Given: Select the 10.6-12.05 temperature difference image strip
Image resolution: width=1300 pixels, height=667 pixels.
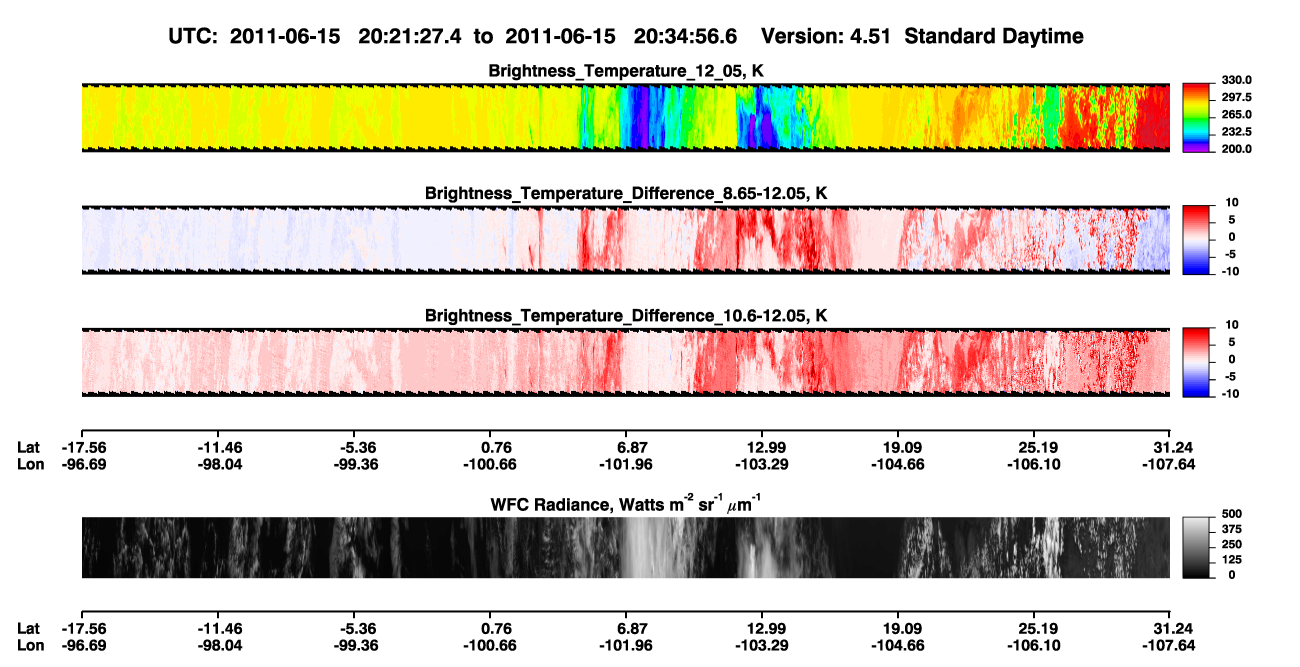Looking at the screenshot, I should point(625,362).
